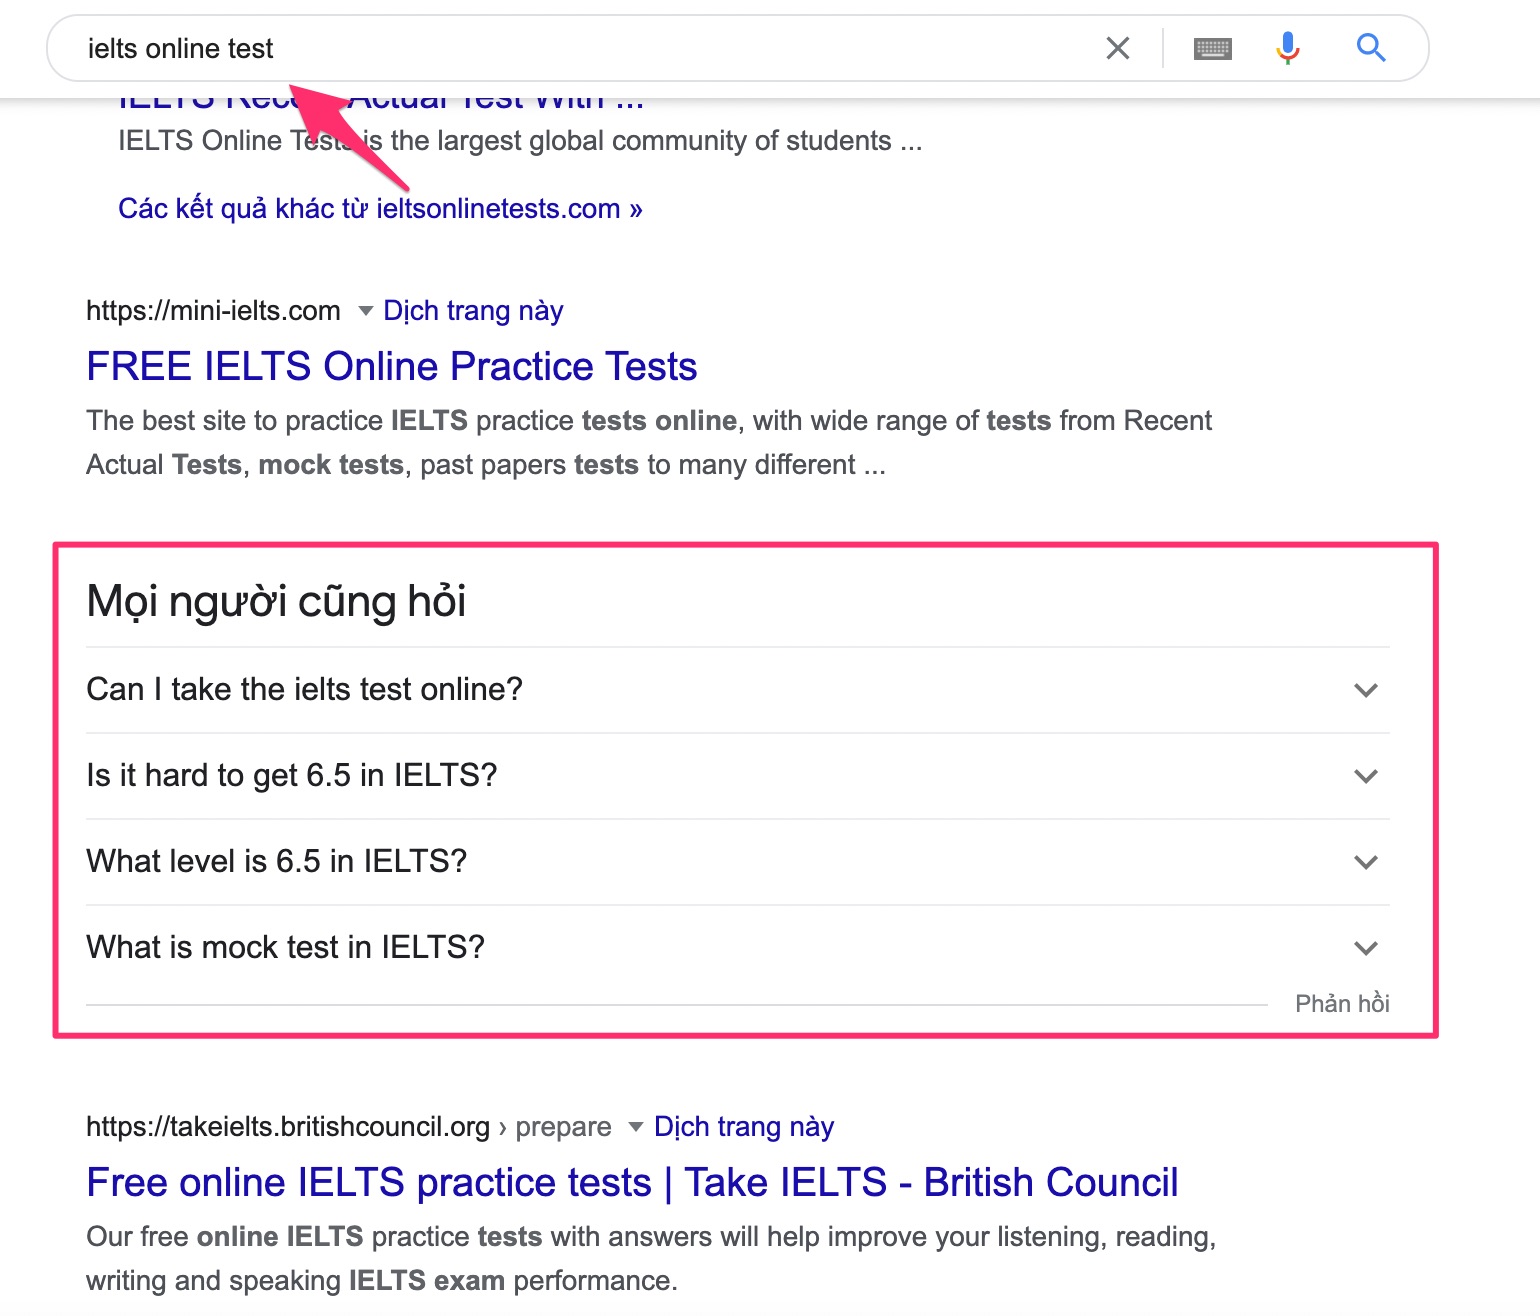
Task: Submit search using the magnifying glass icon
Action: click(1370, 47)
